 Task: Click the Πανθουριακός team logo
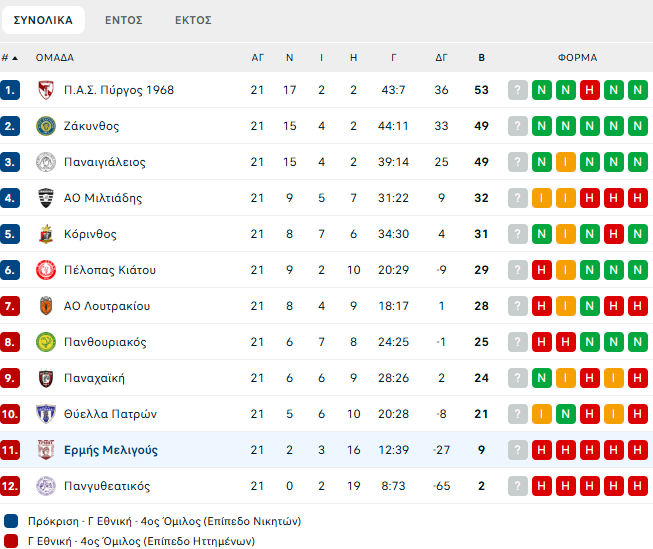click(x=45, y=342)
